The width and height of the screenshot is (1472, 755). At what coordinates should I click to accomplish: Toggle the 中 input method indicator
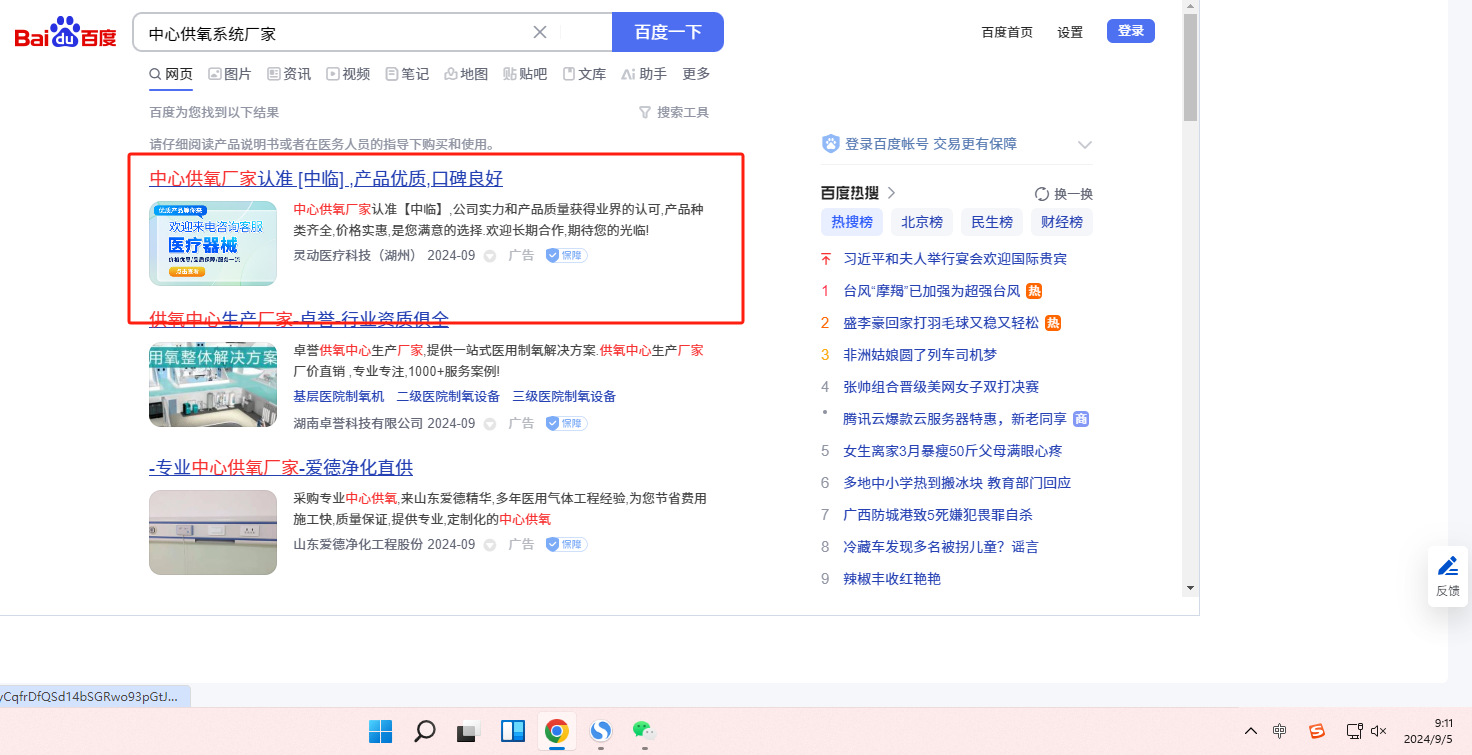tap(1279, 731)
